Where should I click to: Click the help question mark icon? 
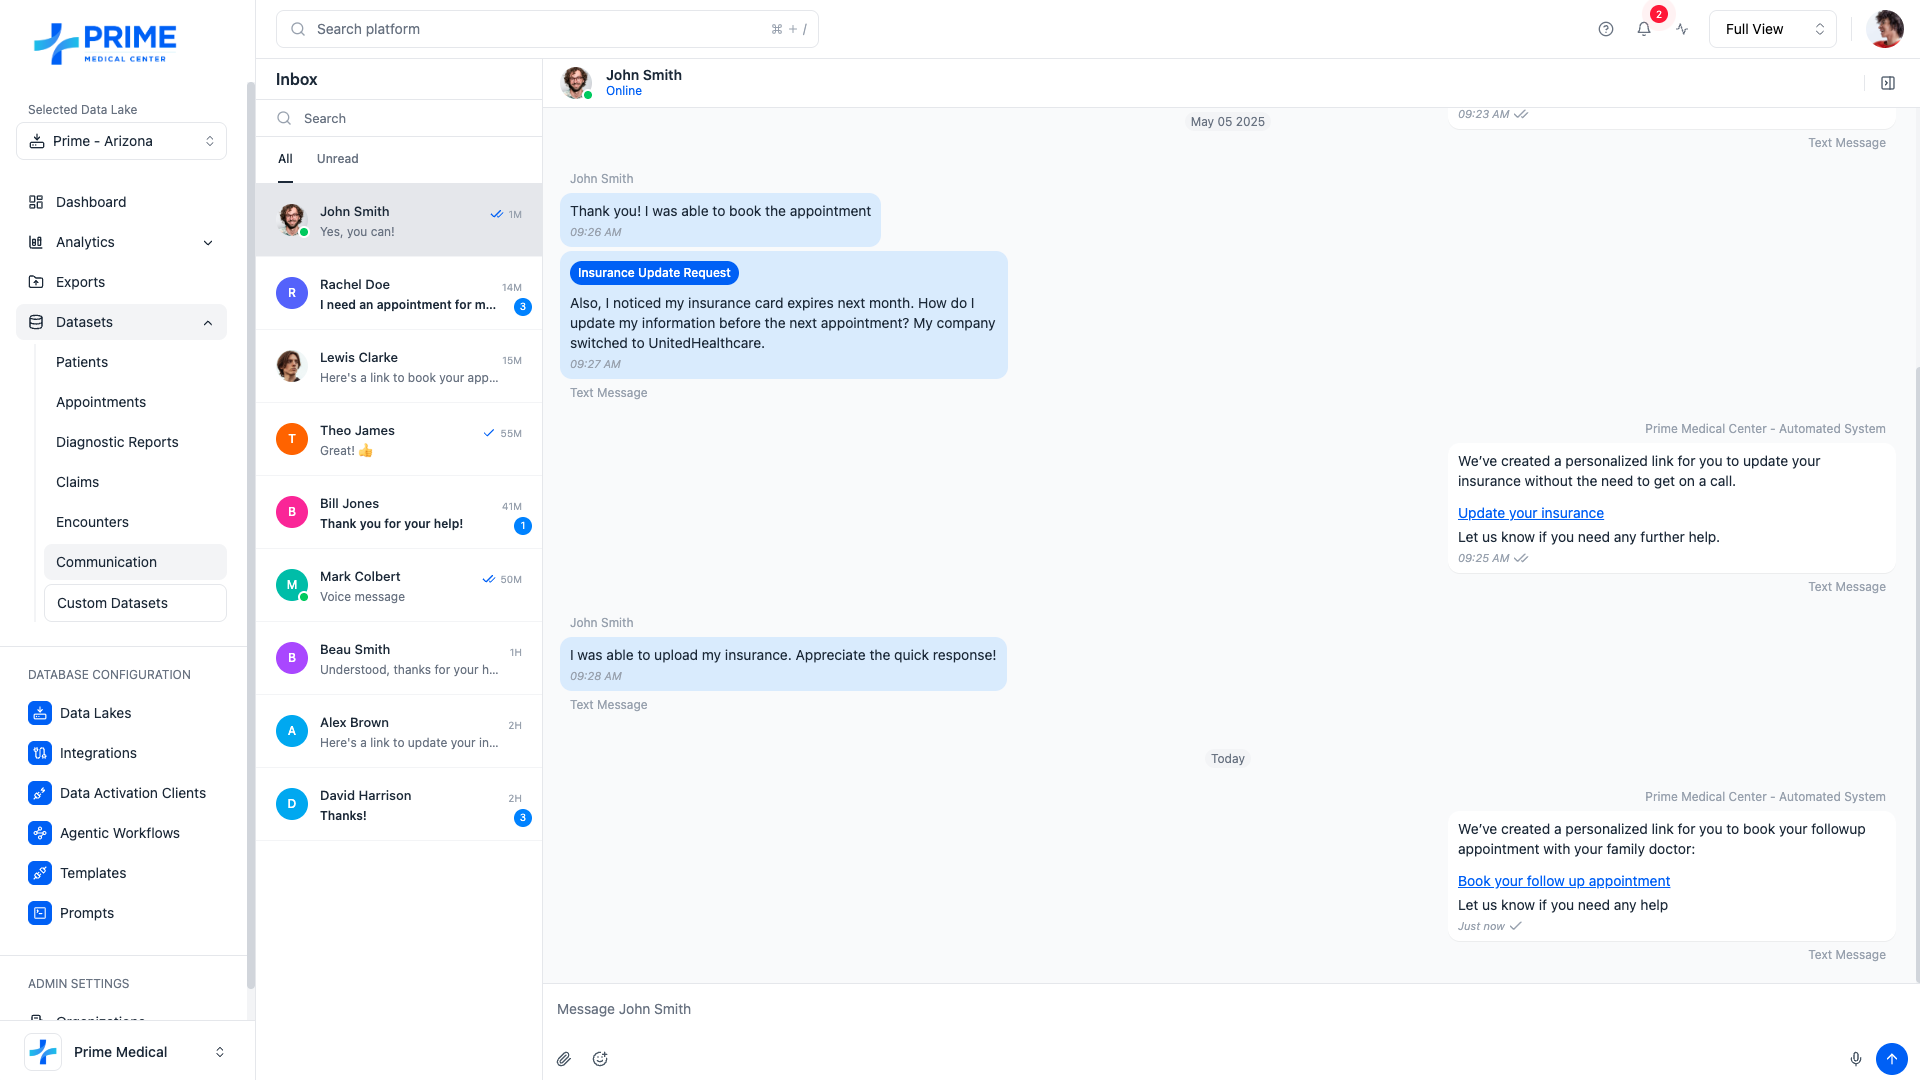pos(1606,29)
